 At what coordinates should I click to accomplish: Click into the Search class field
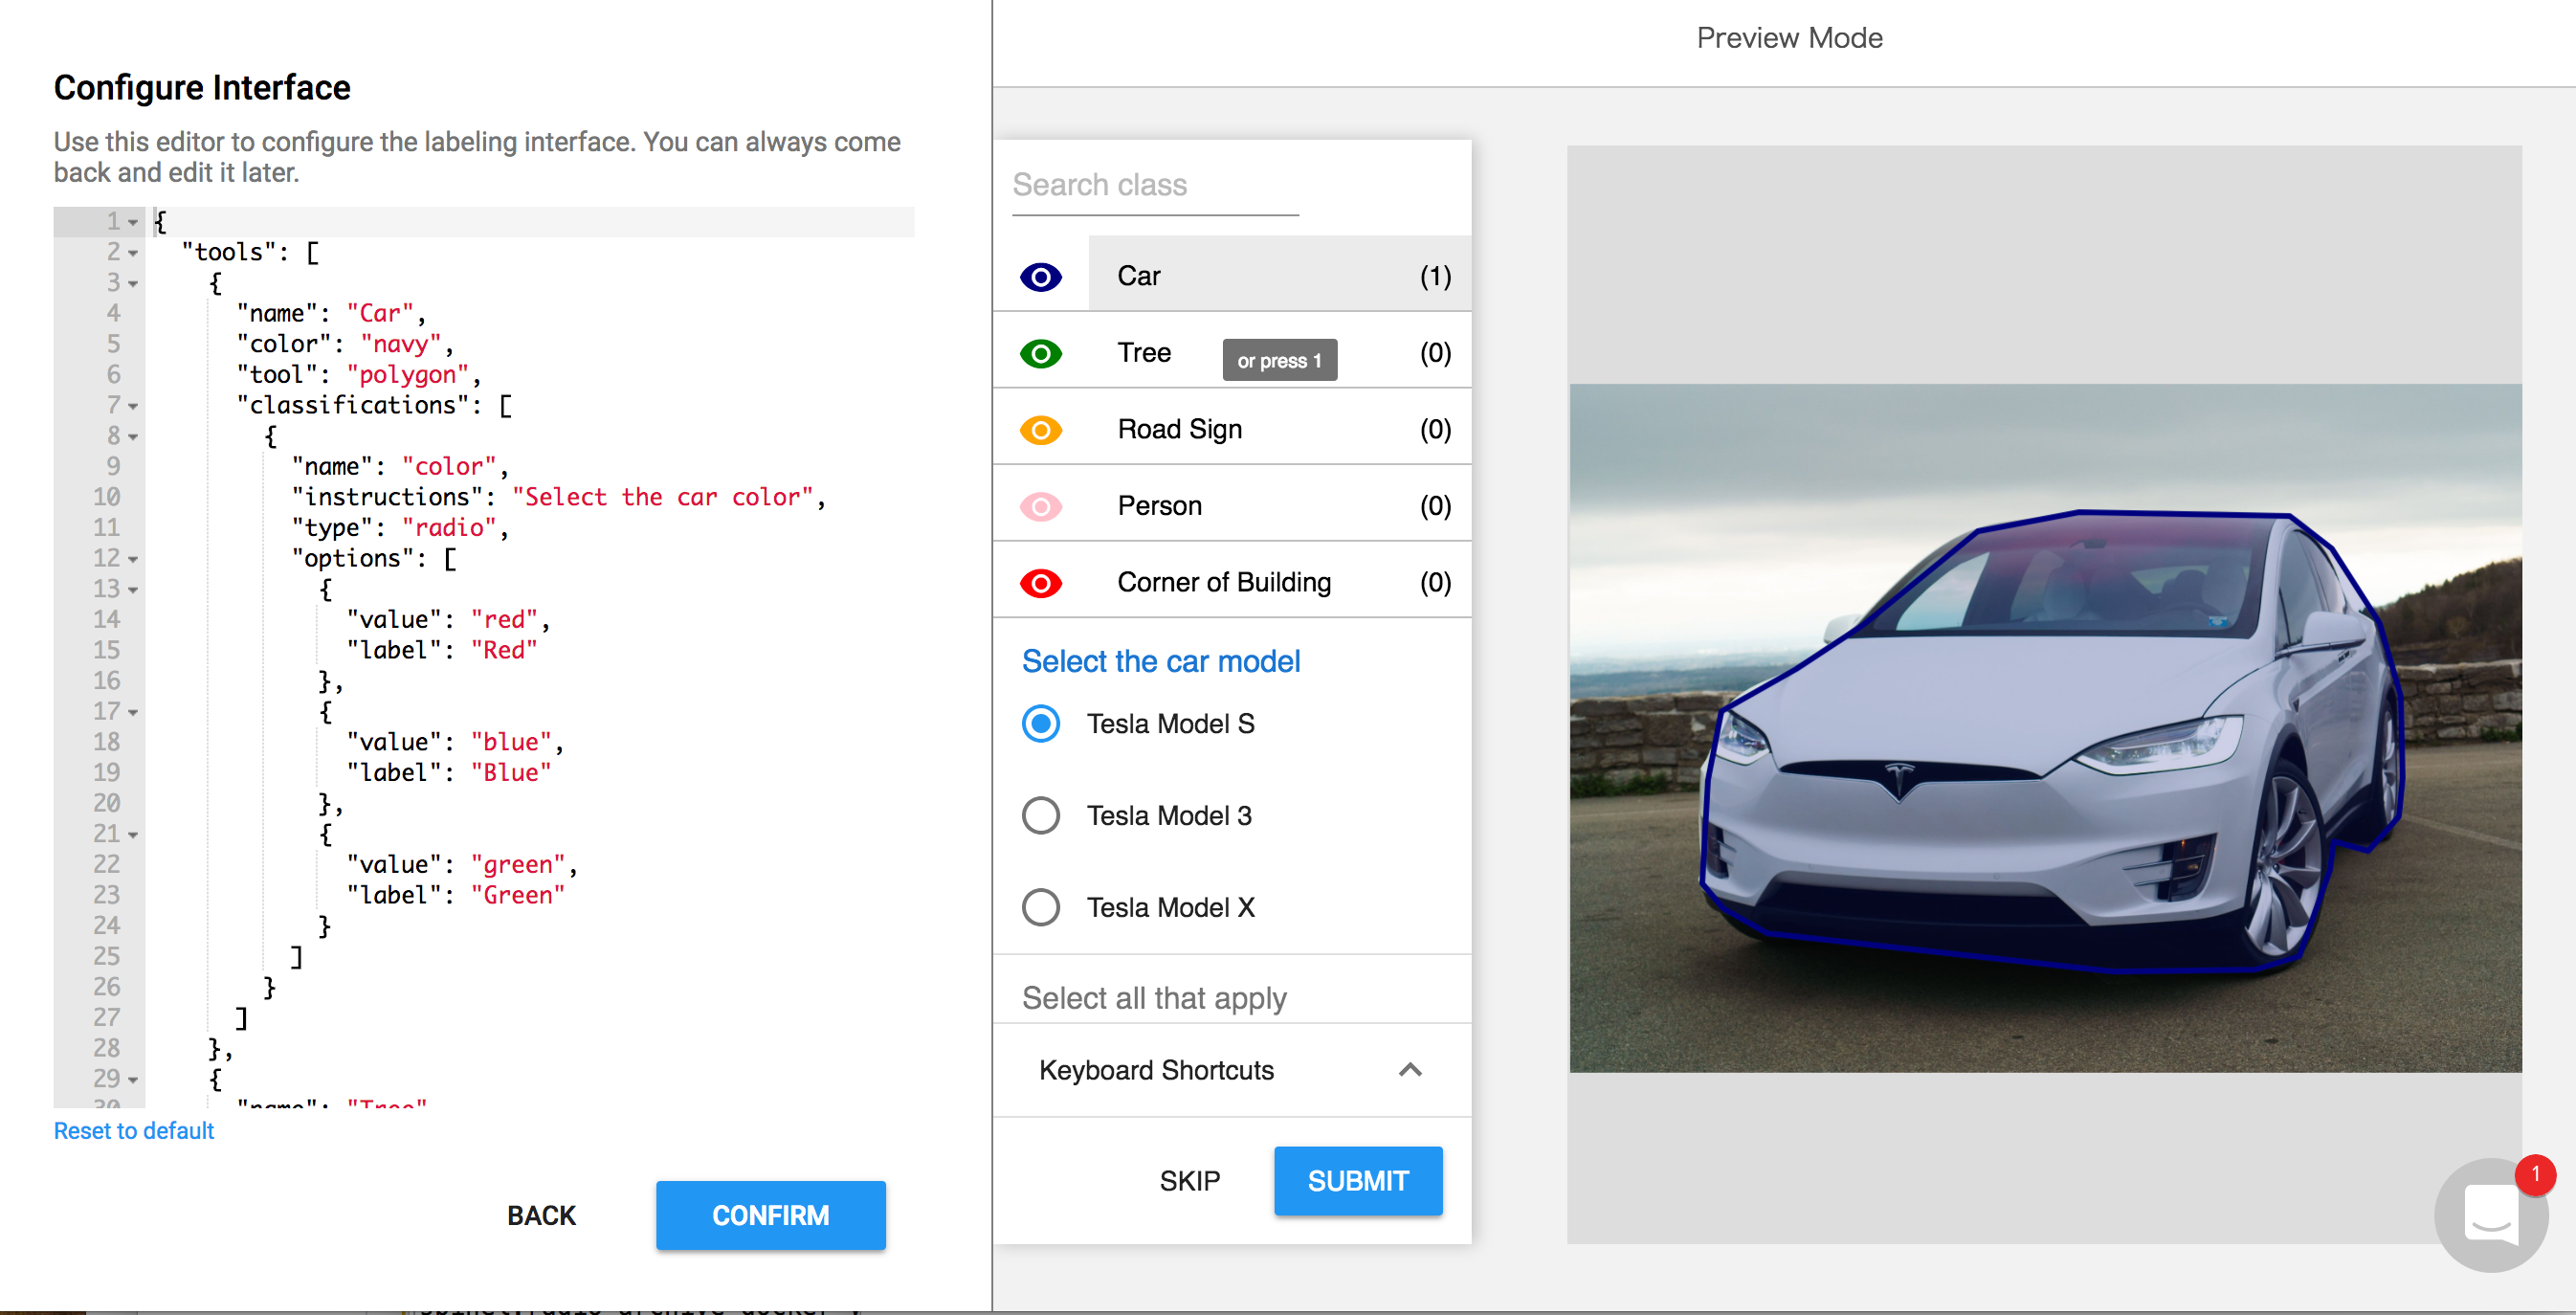click(1154, 186)
